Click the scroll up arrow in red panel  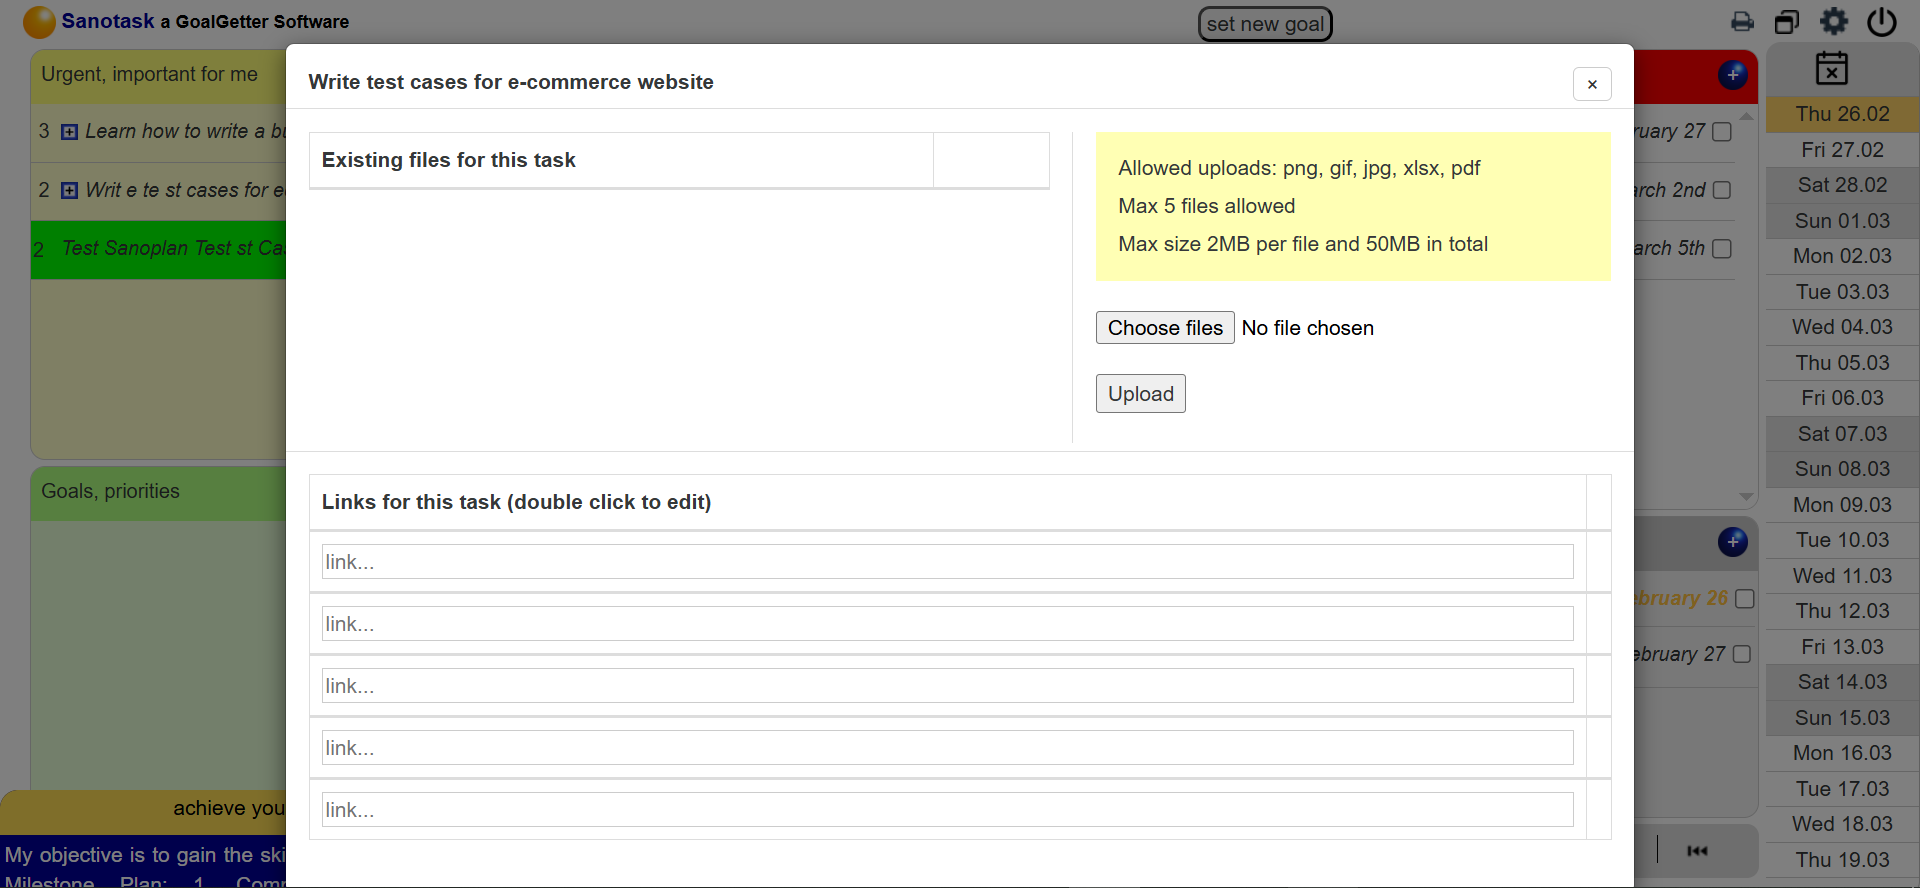pyautogui.click(x=1746, y=116)
